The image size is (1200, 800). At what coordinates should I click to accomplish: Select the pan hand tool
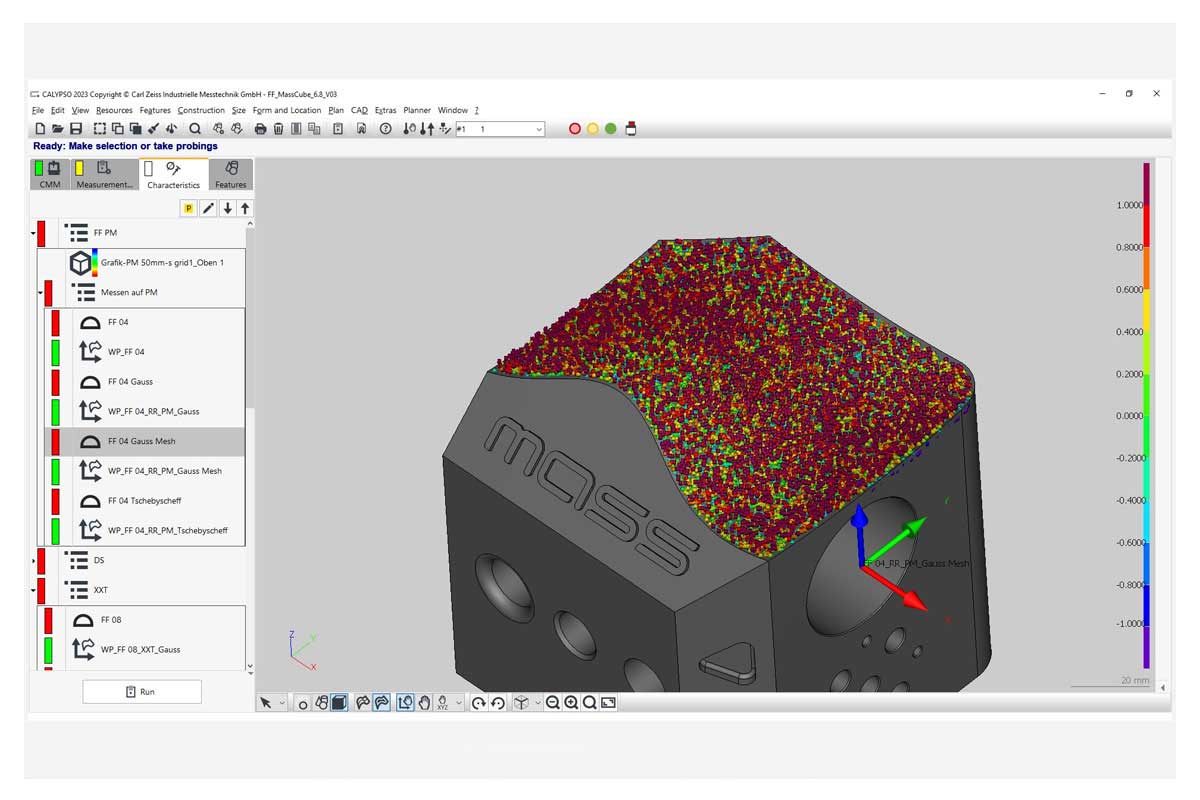coord(424,703)
